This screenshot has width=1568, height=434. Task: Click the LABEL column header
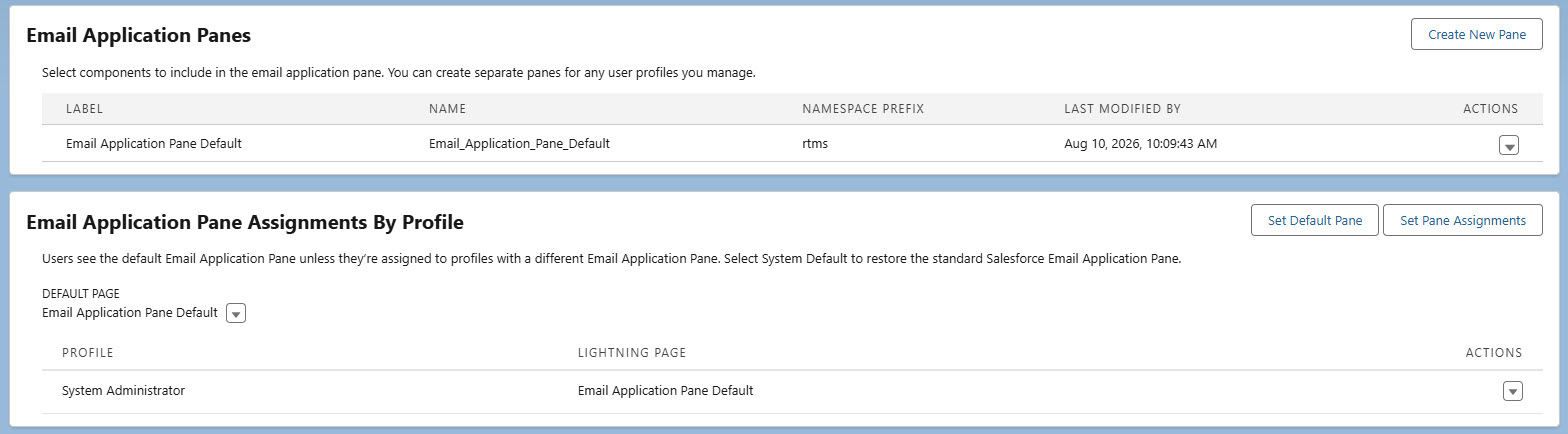click(85, 108)
